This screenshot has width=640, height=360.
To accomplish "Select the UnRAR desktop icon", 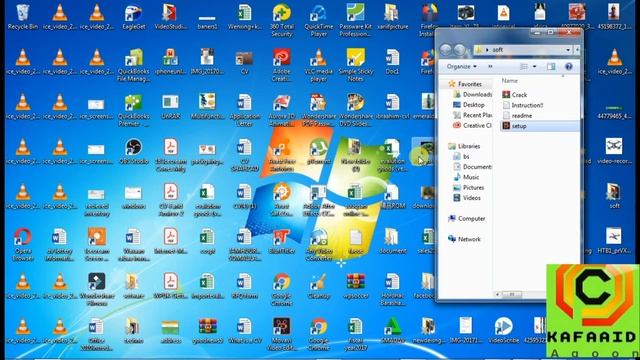I will (171, 107).
